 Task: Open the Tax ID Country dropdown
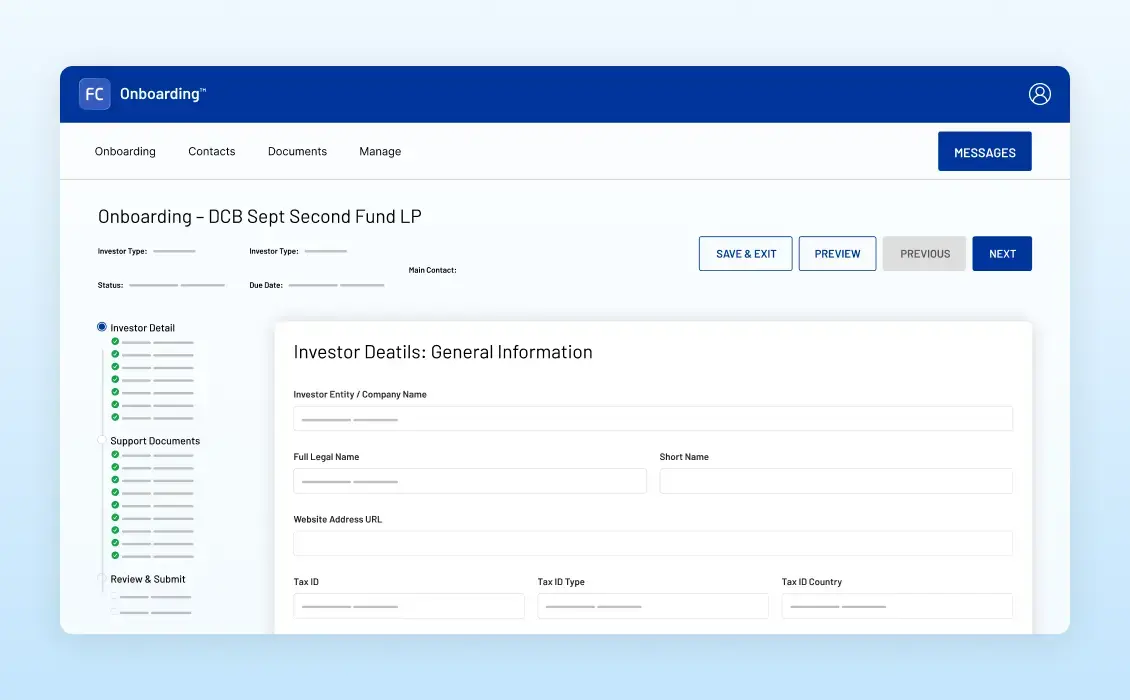tap(896, 606)
